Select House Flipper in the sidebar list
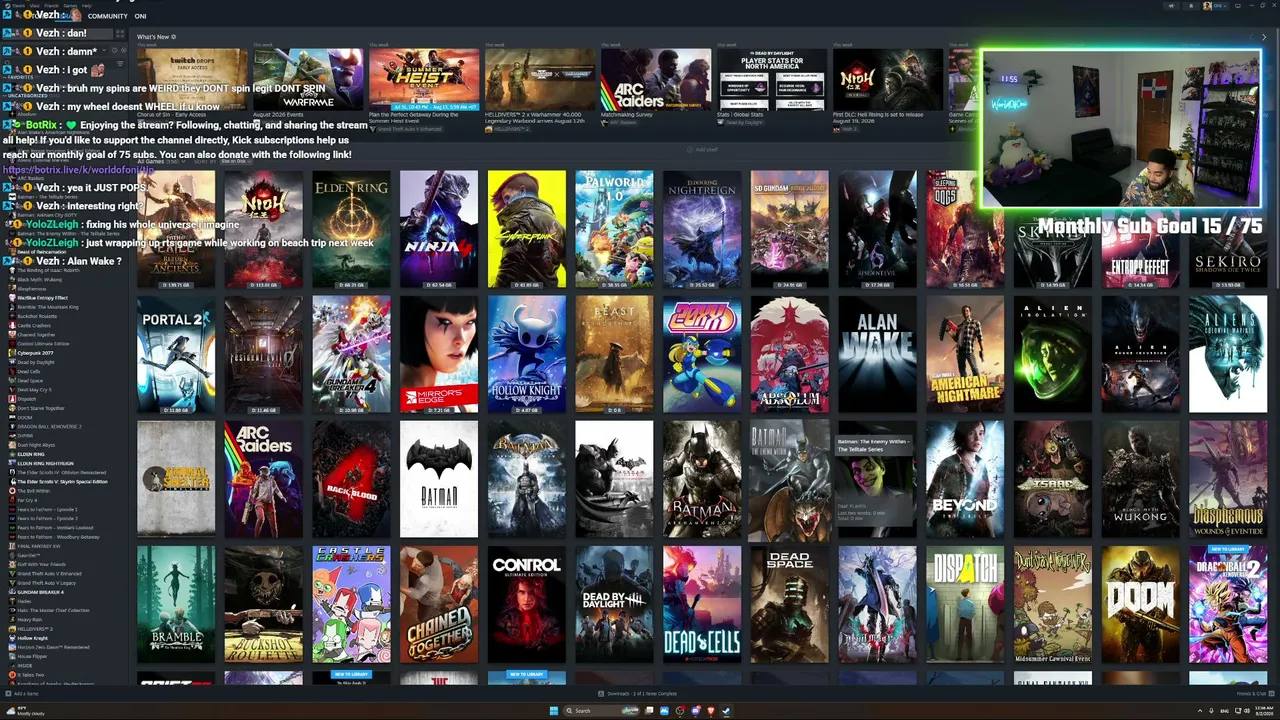1280x720 pixels. 33,656
